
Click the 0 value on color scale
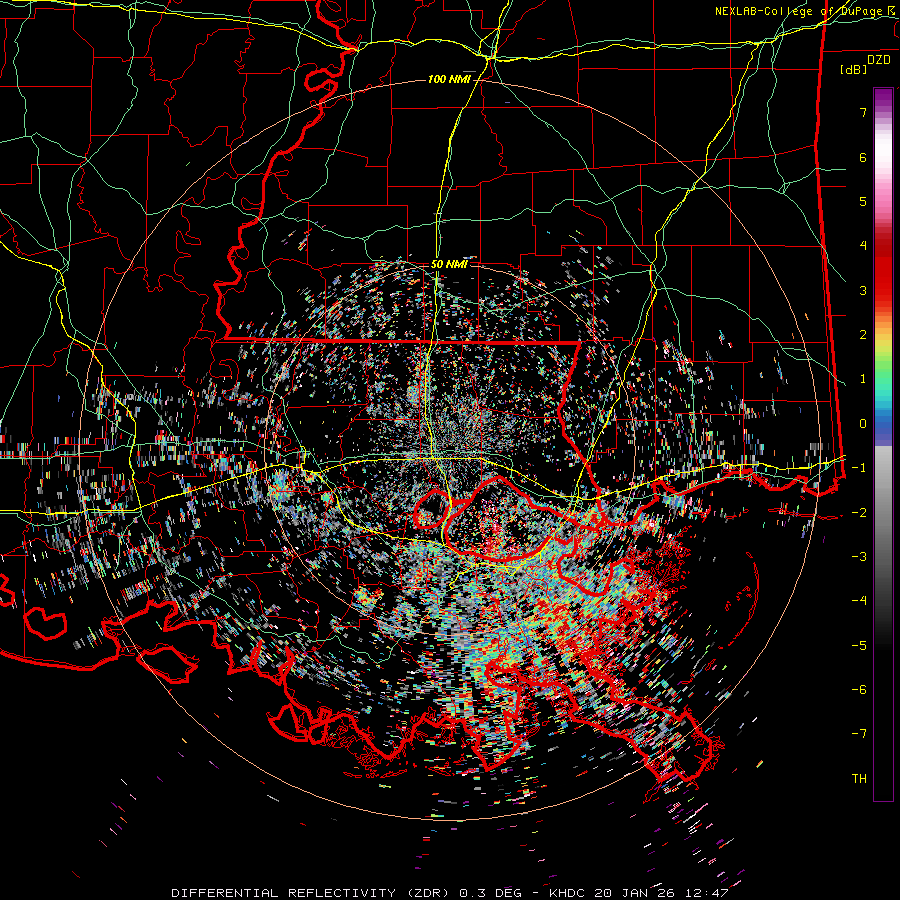(863, 424)
